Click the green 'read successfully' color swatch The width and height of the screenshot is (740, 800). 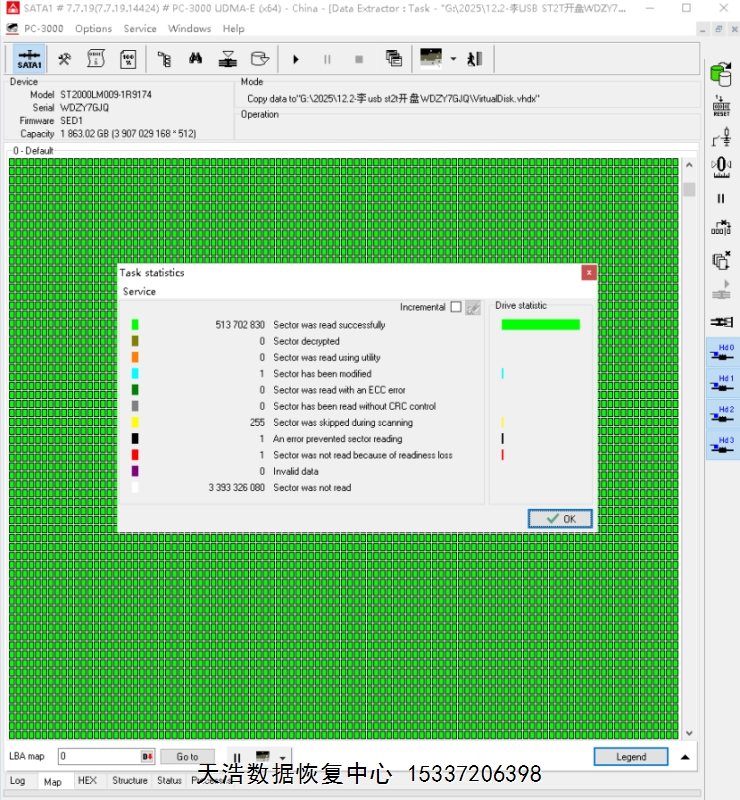[x=135, y=325]
